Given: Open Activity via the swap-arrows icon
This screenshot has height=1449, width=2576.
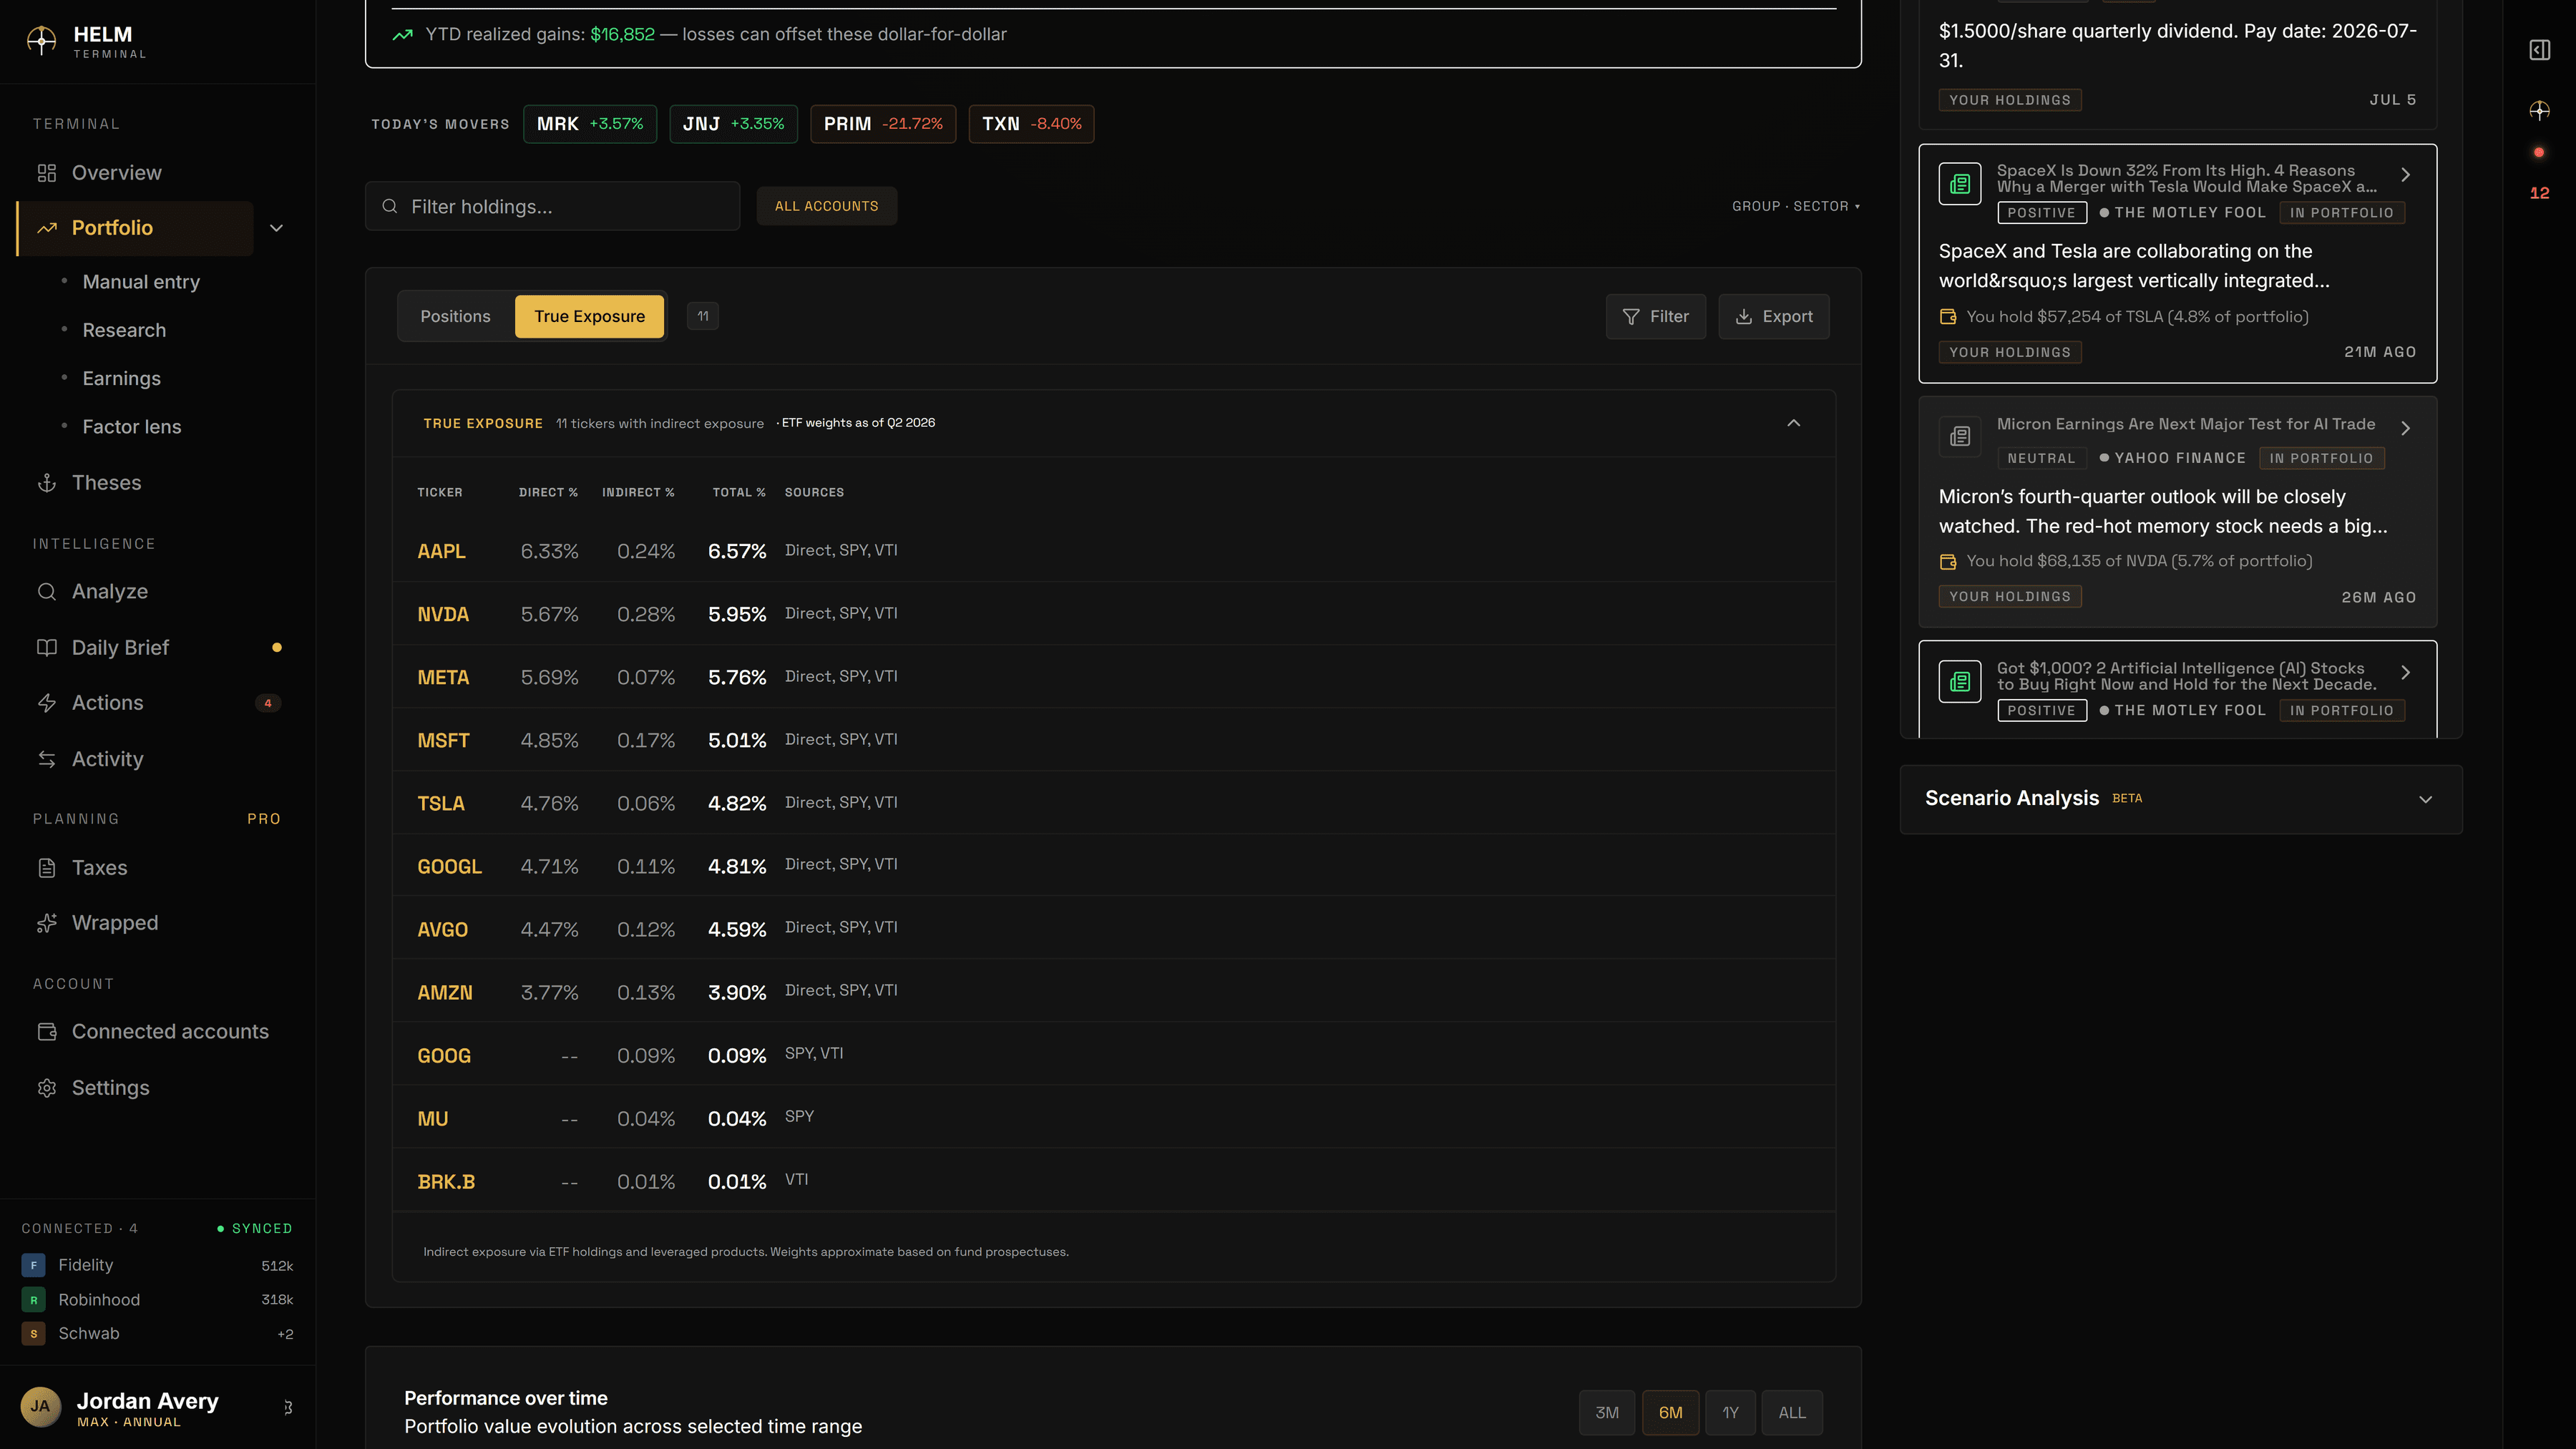Looking at the screenshot, I should pos(47,759).
